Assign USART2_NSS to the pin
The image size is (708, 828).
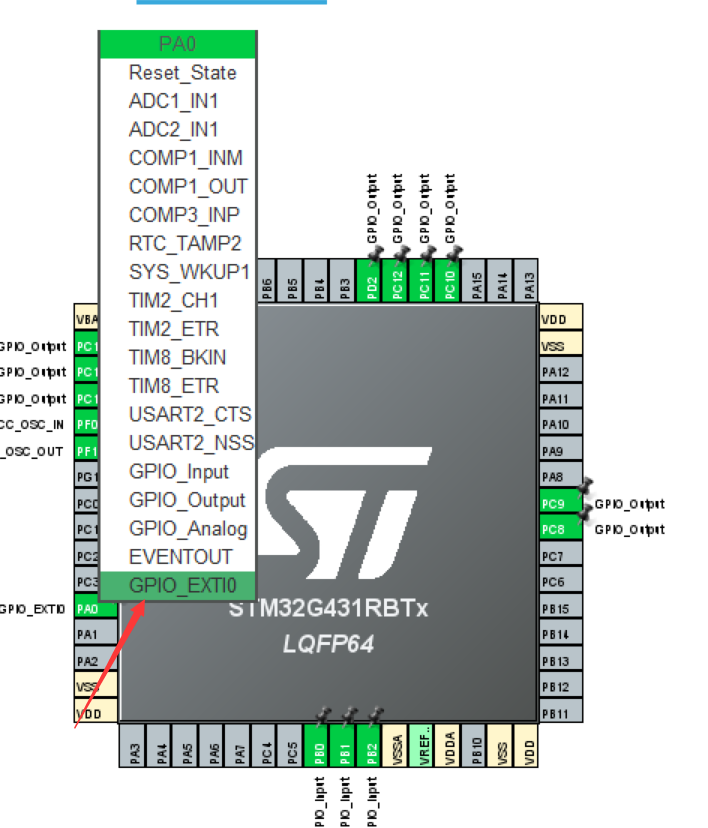[x=177, y=444]
